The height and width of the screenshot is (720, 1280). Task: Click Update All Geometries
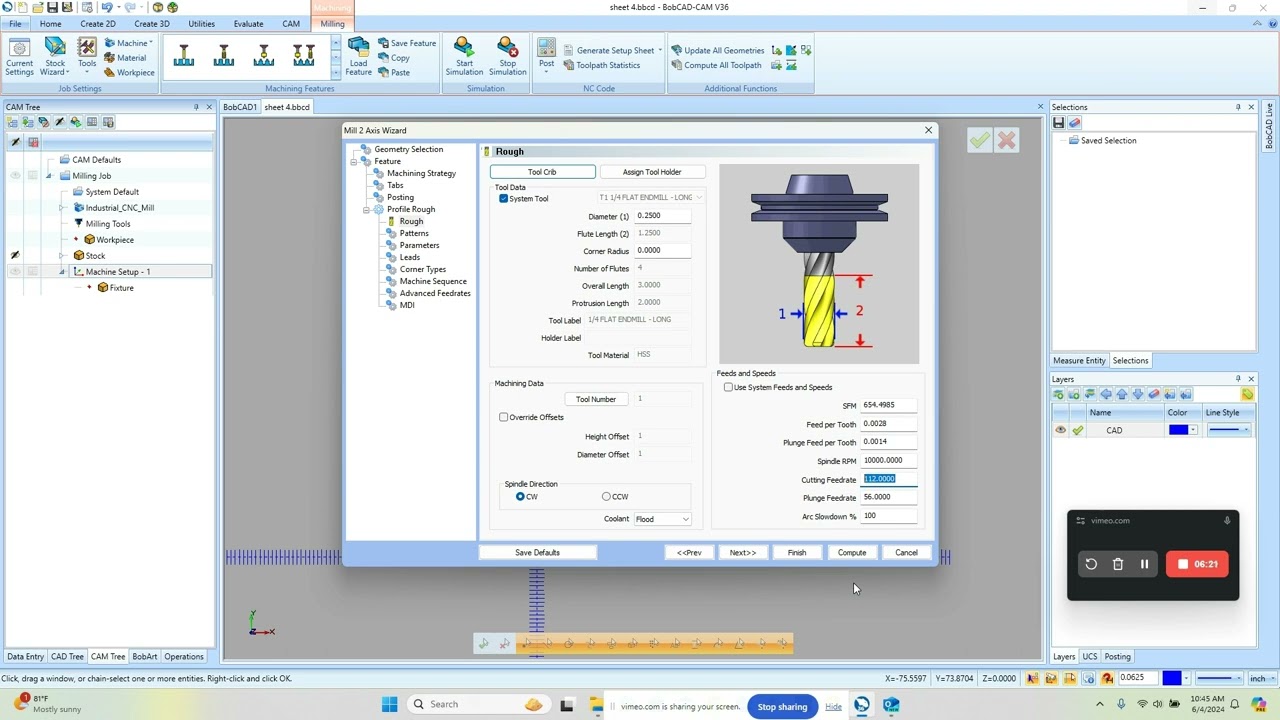717,50
